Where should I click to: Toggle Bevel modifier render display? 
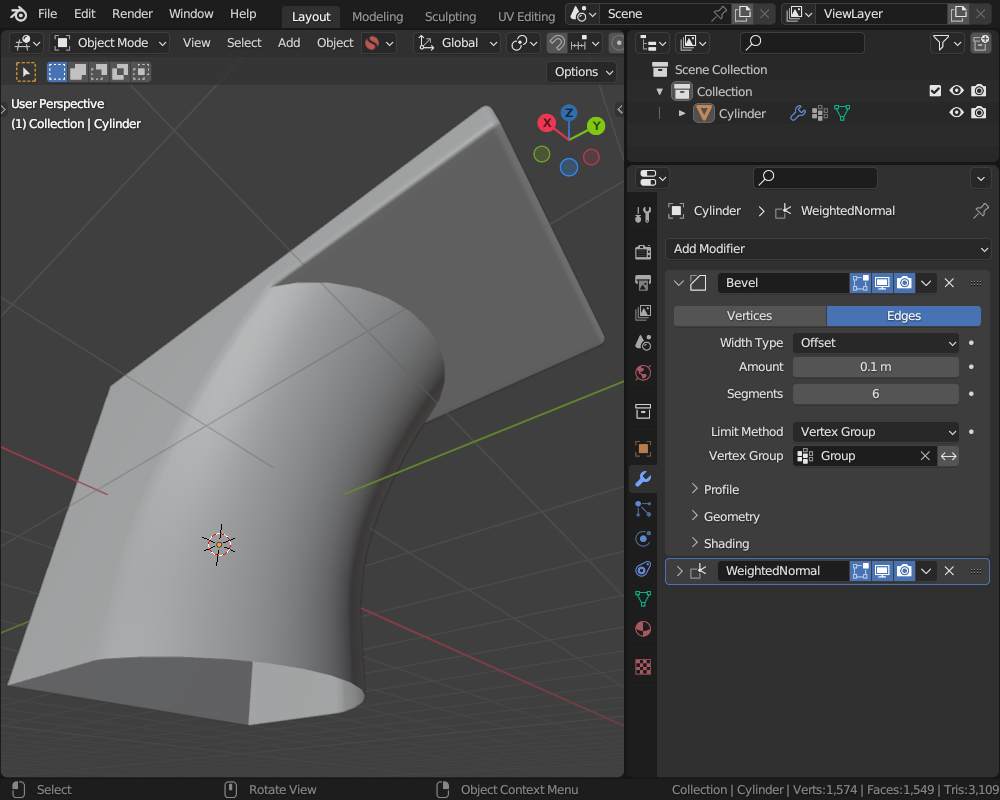[904, 283]
